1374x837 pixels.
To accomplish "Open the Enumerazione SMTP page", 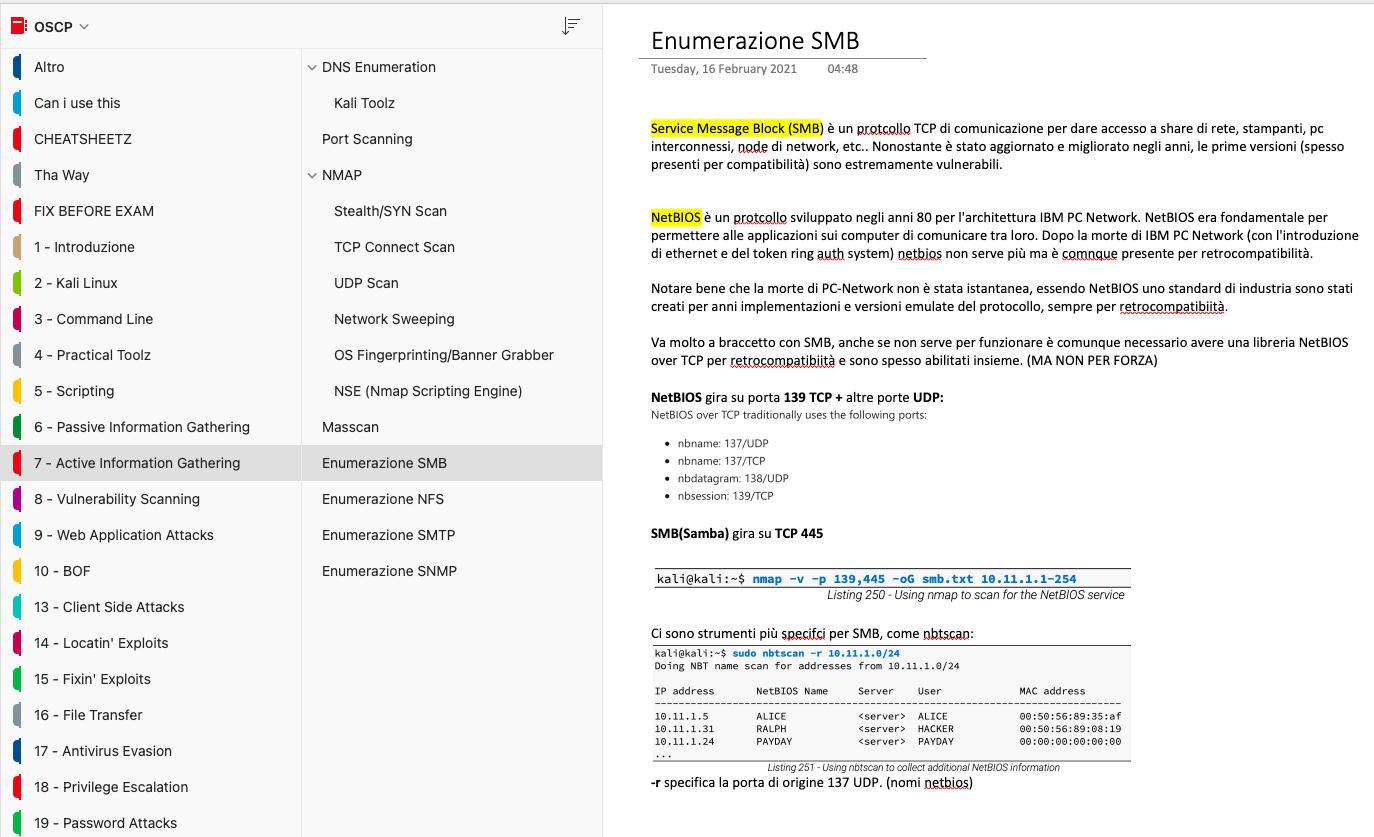I will 452,535.
